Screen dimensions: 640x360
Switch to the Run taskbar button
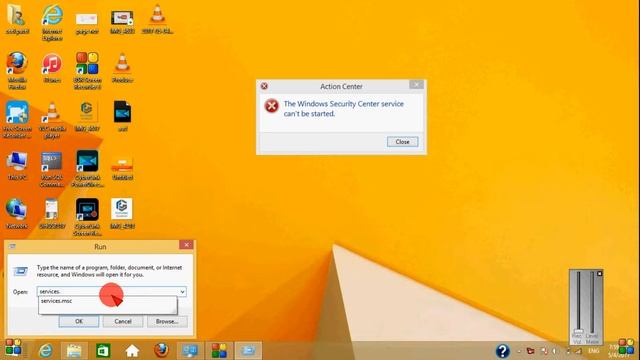[x=248, y=351]
